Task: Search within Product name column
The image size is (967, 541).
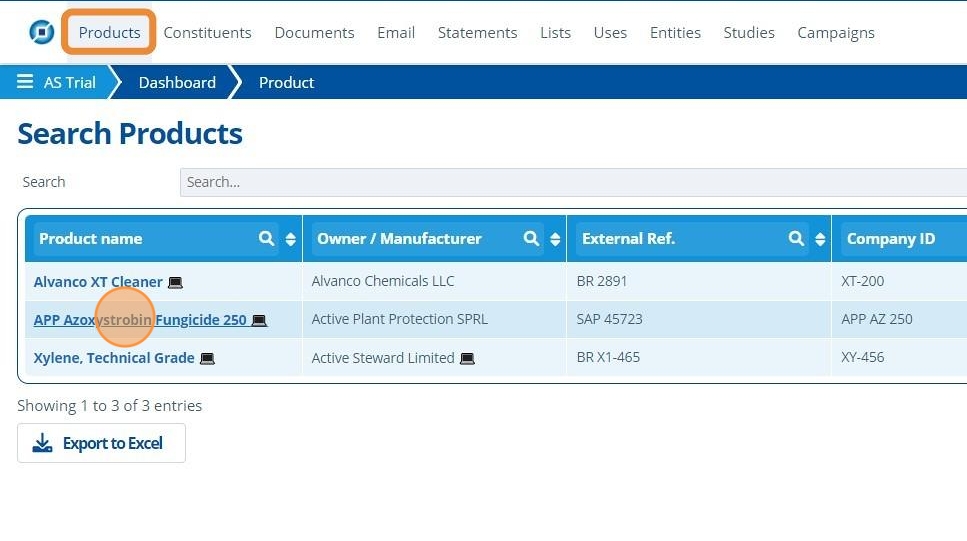Action: pyautogui.click(x=266, y=238)
